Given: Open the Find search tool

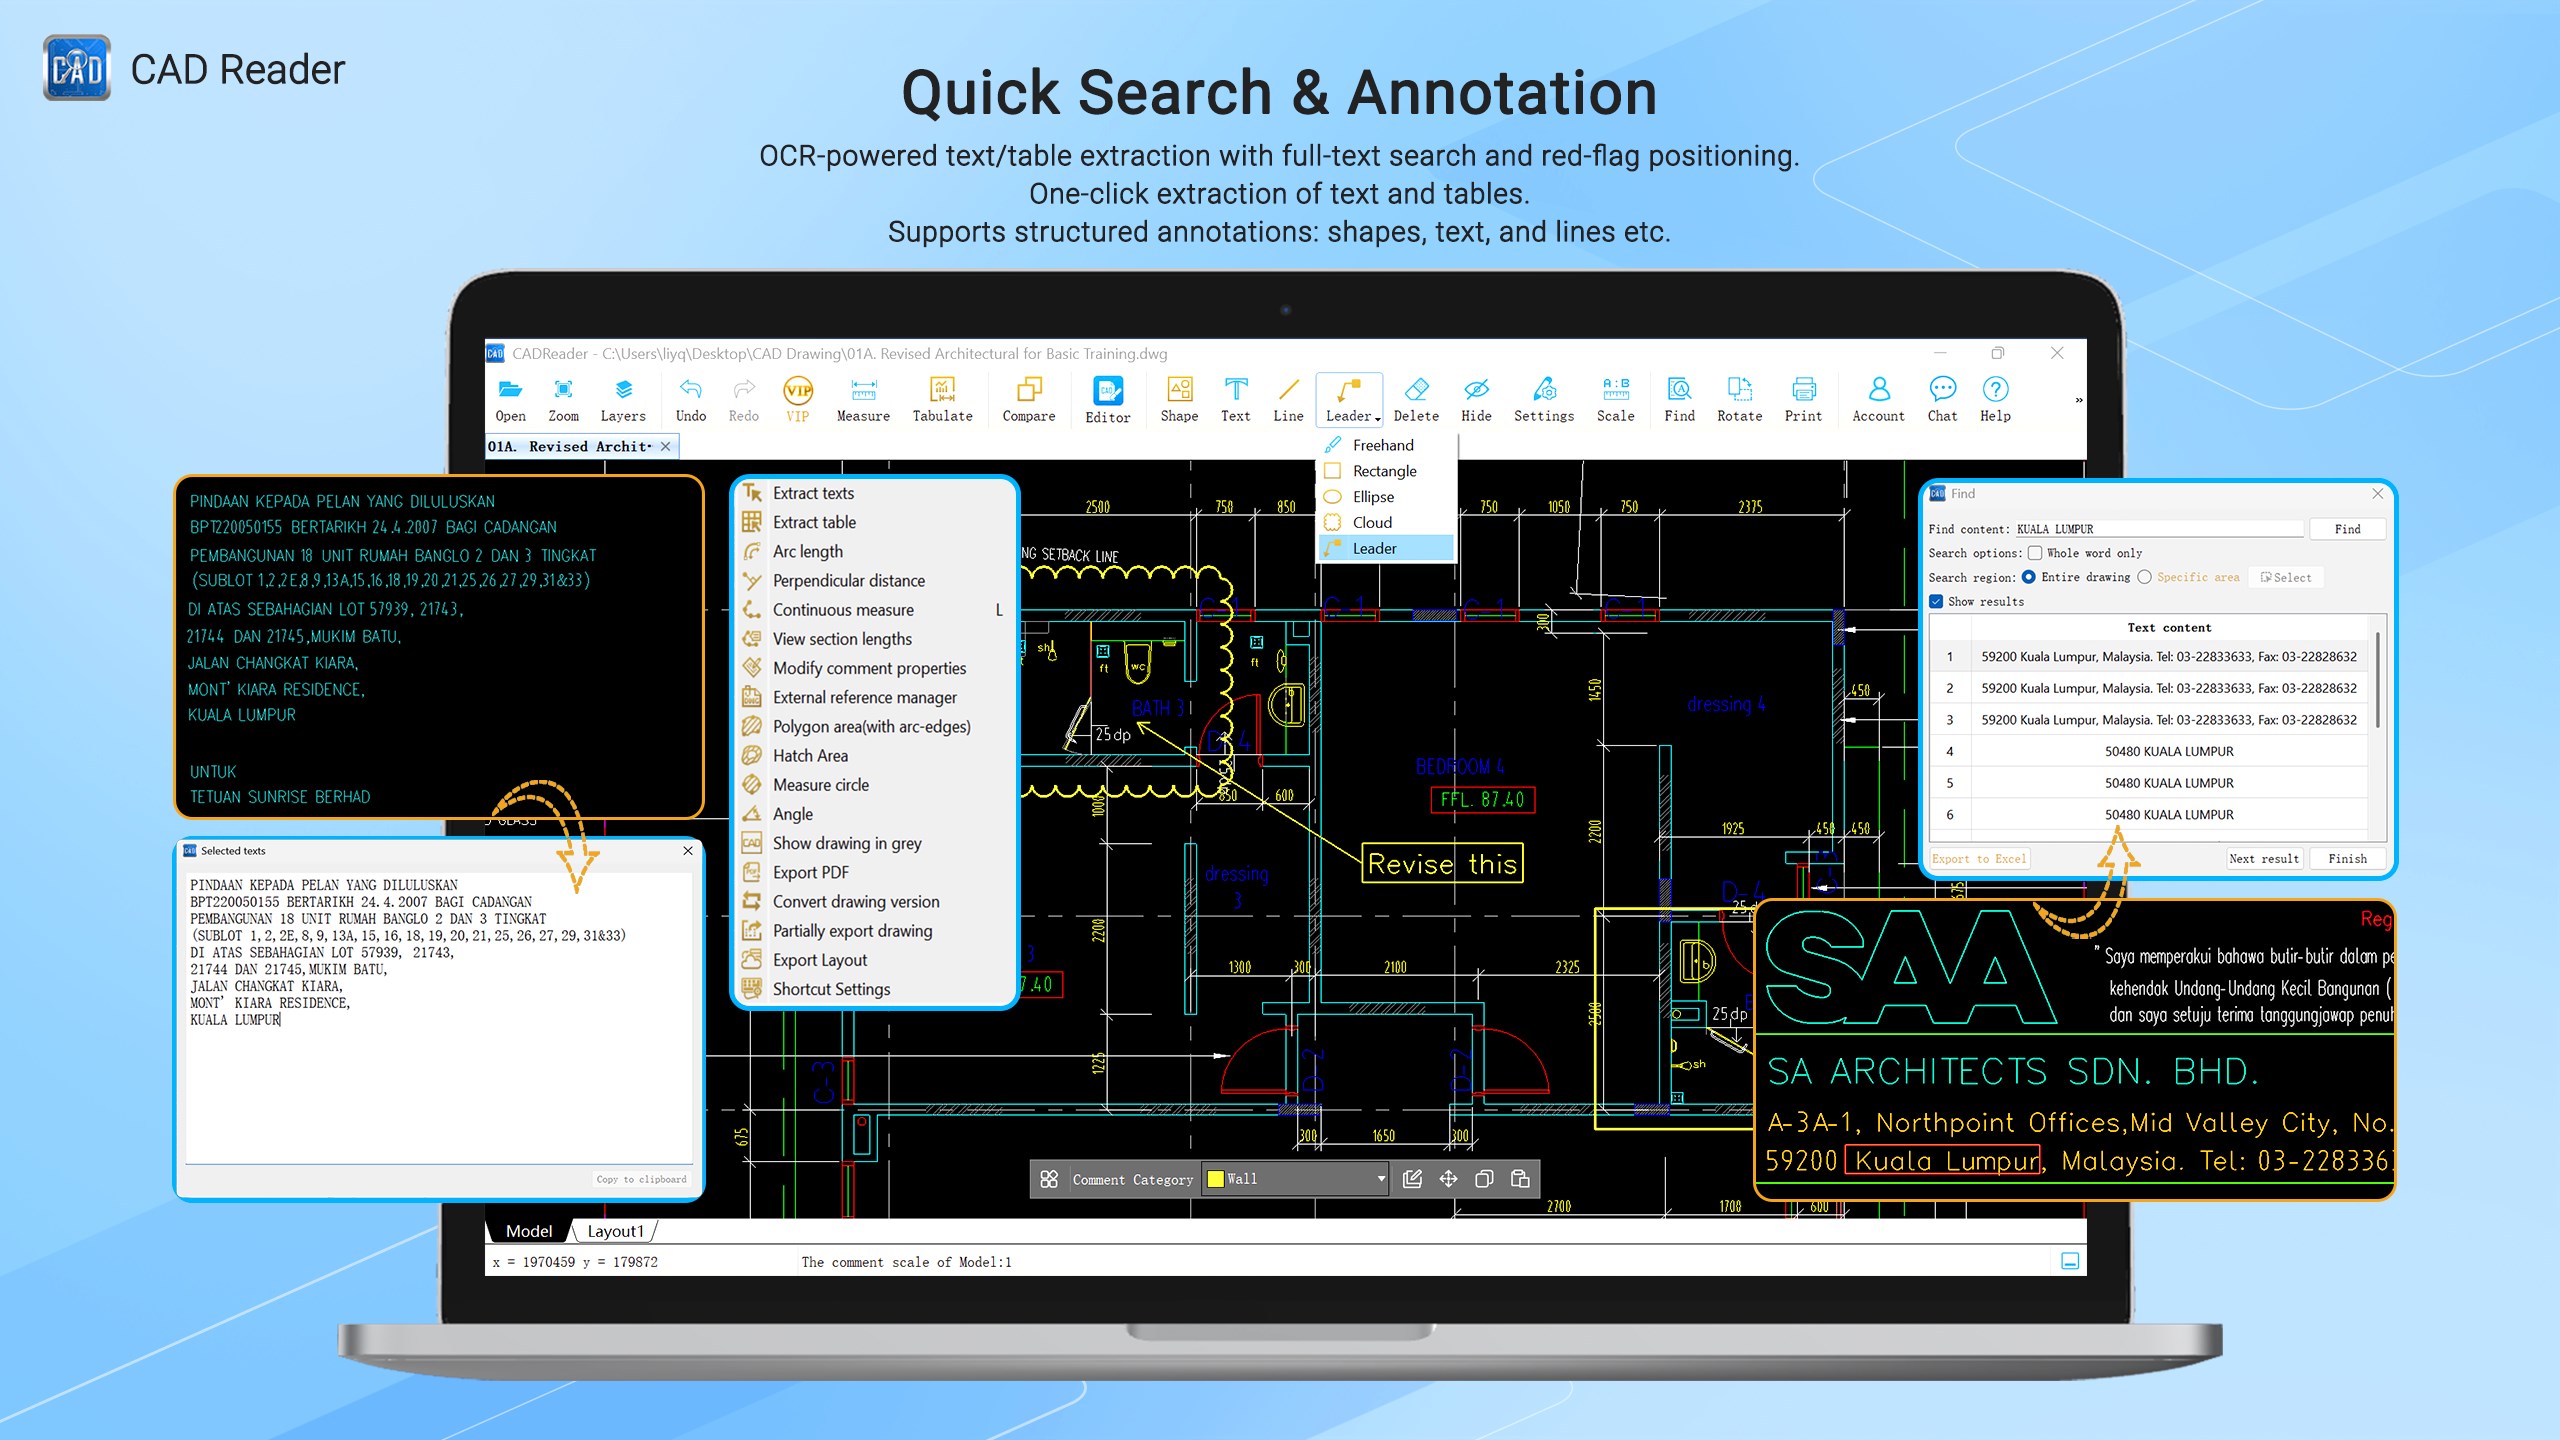Looking at the screenshot, I should (x=1679, y=399).
